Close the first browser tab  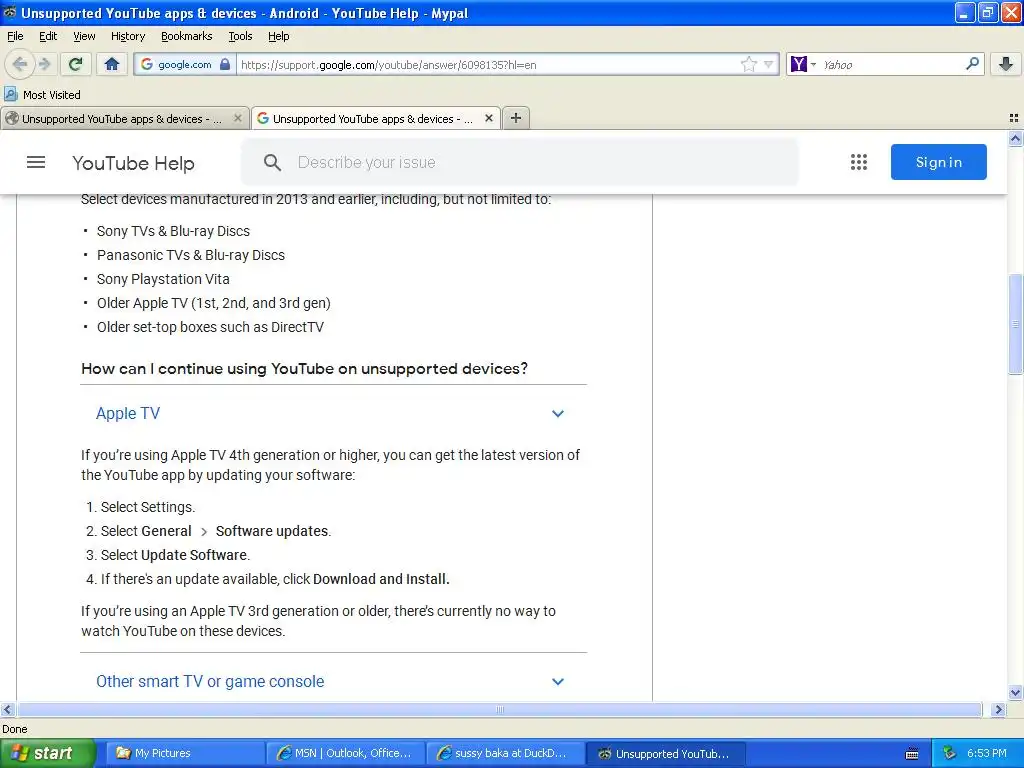click(238, 118)
